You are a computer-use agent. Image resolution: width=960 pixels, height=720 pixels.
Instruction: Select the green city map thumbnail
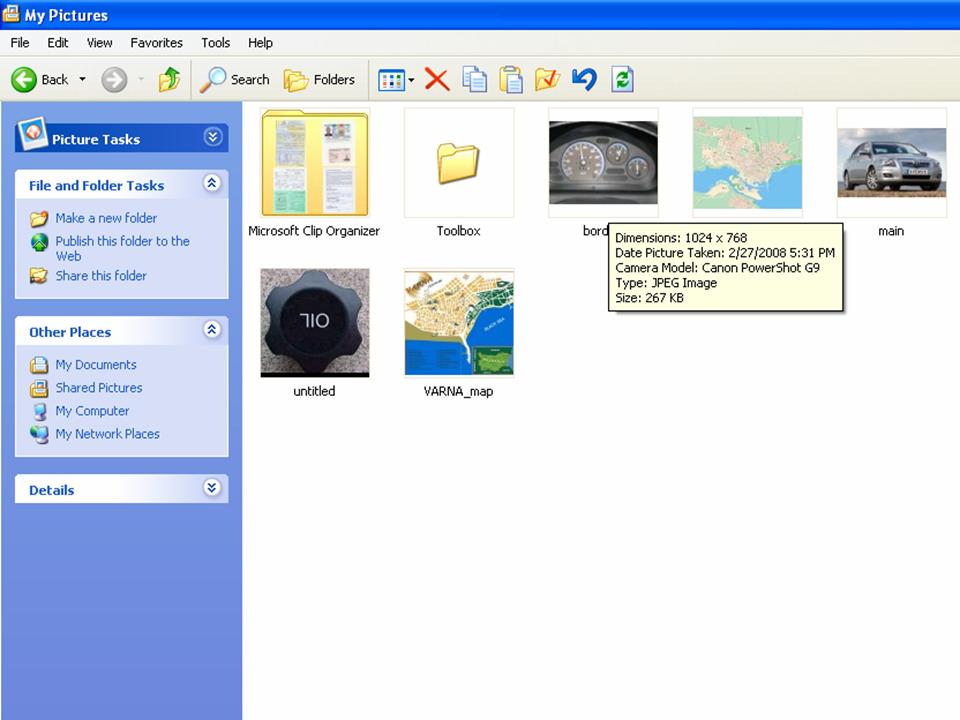point(747,163)
